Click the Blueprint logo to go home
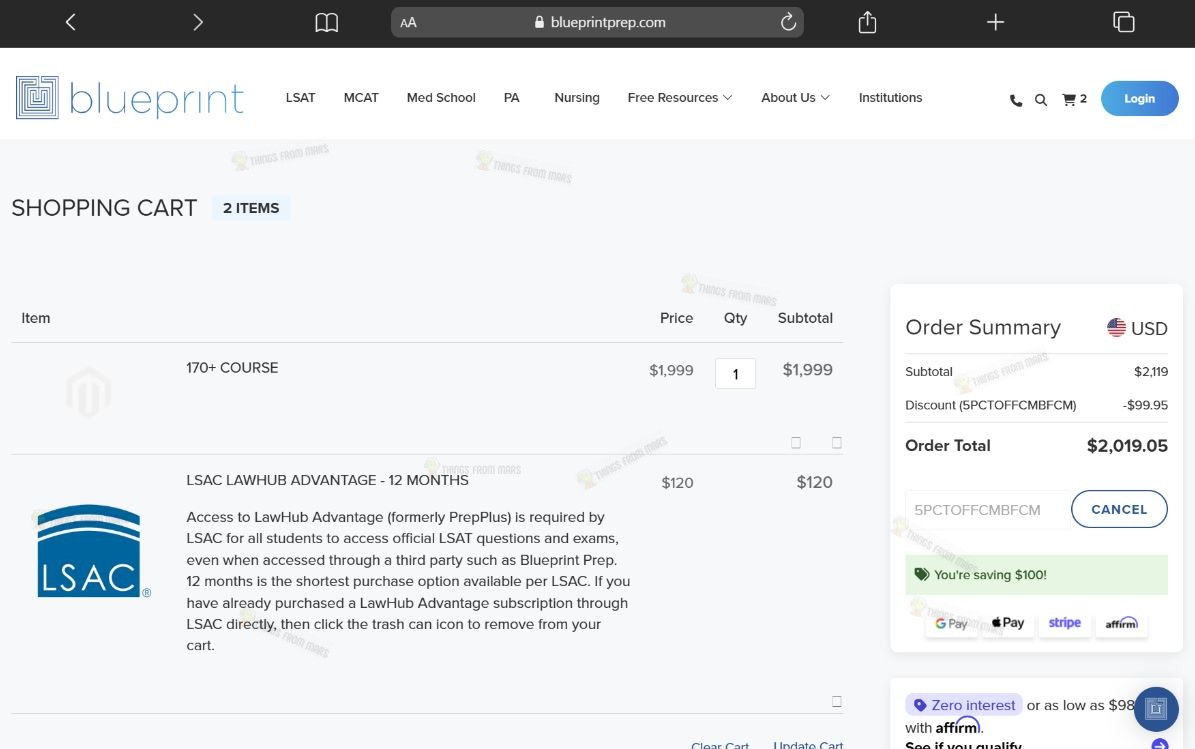Viewport: 1195px width, 749px height. click(130, 98)
